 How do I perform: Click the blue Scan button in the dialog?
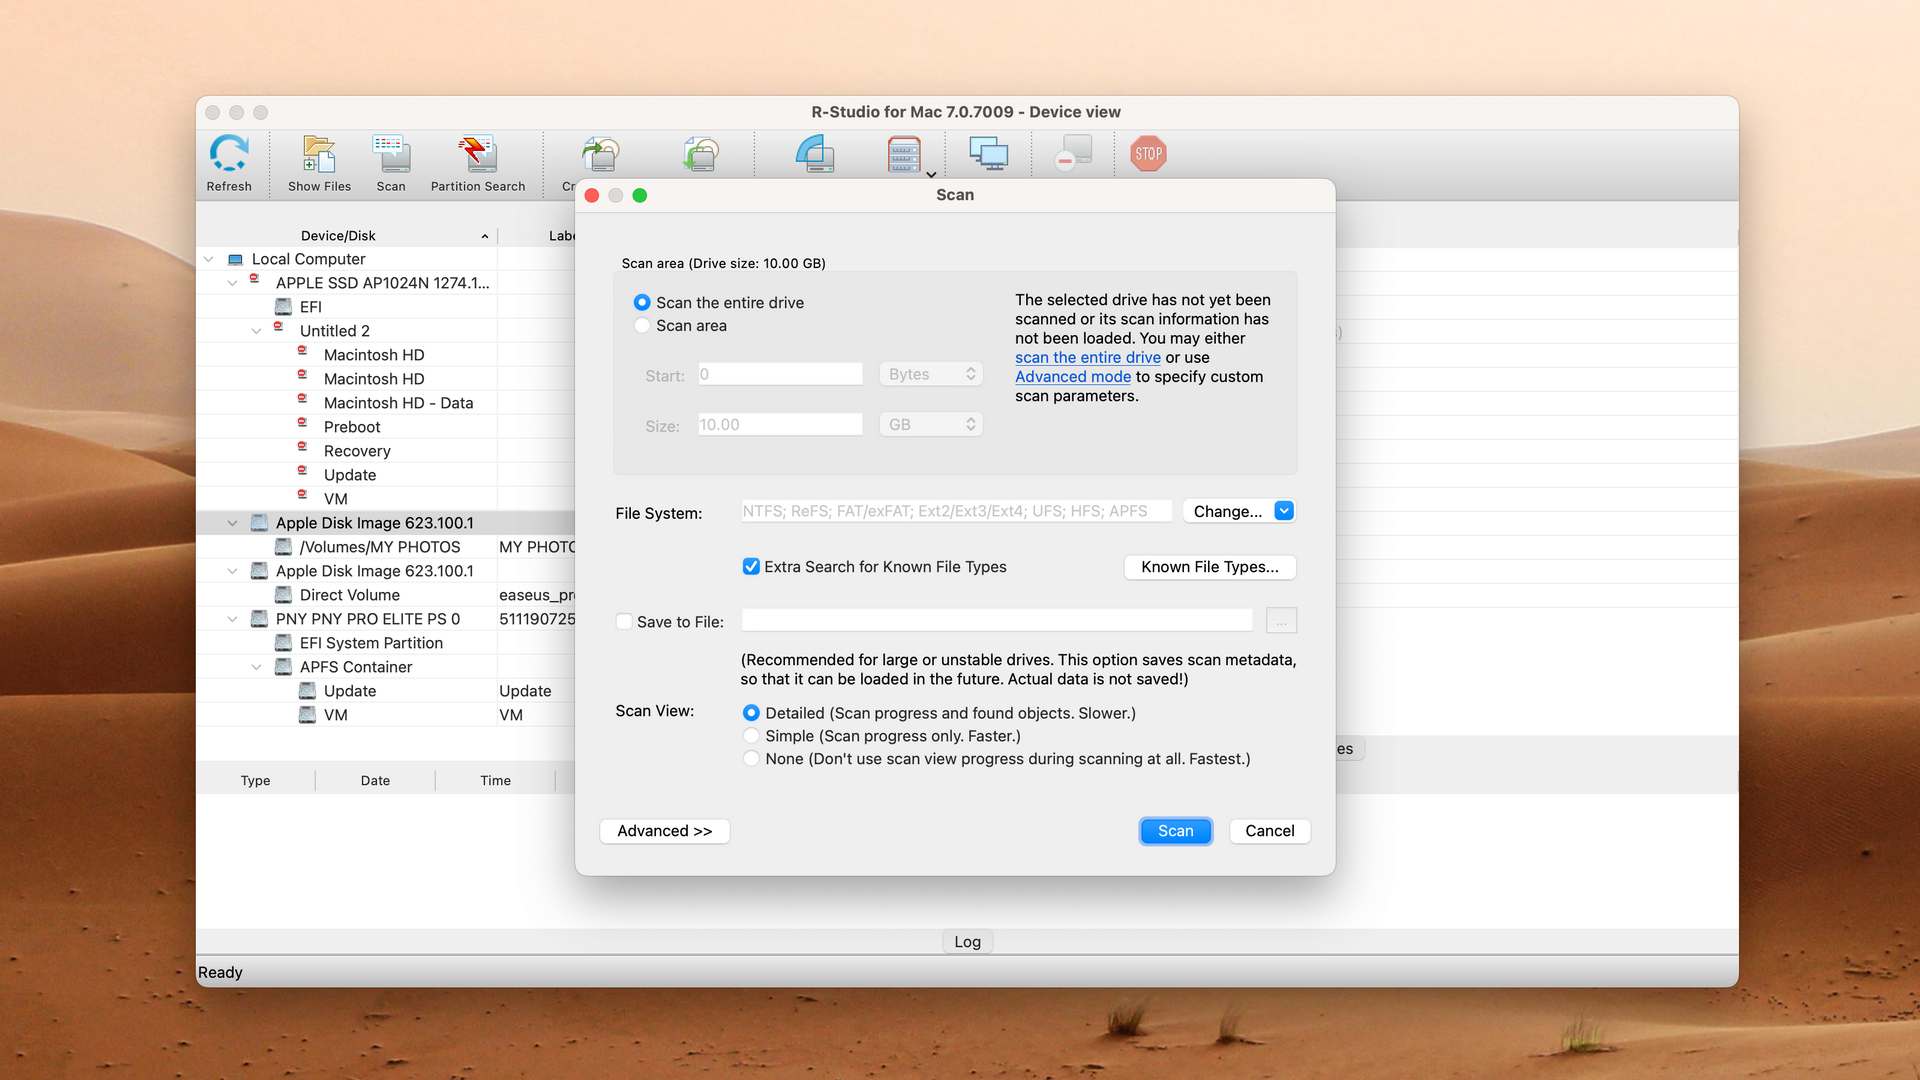1175,831
